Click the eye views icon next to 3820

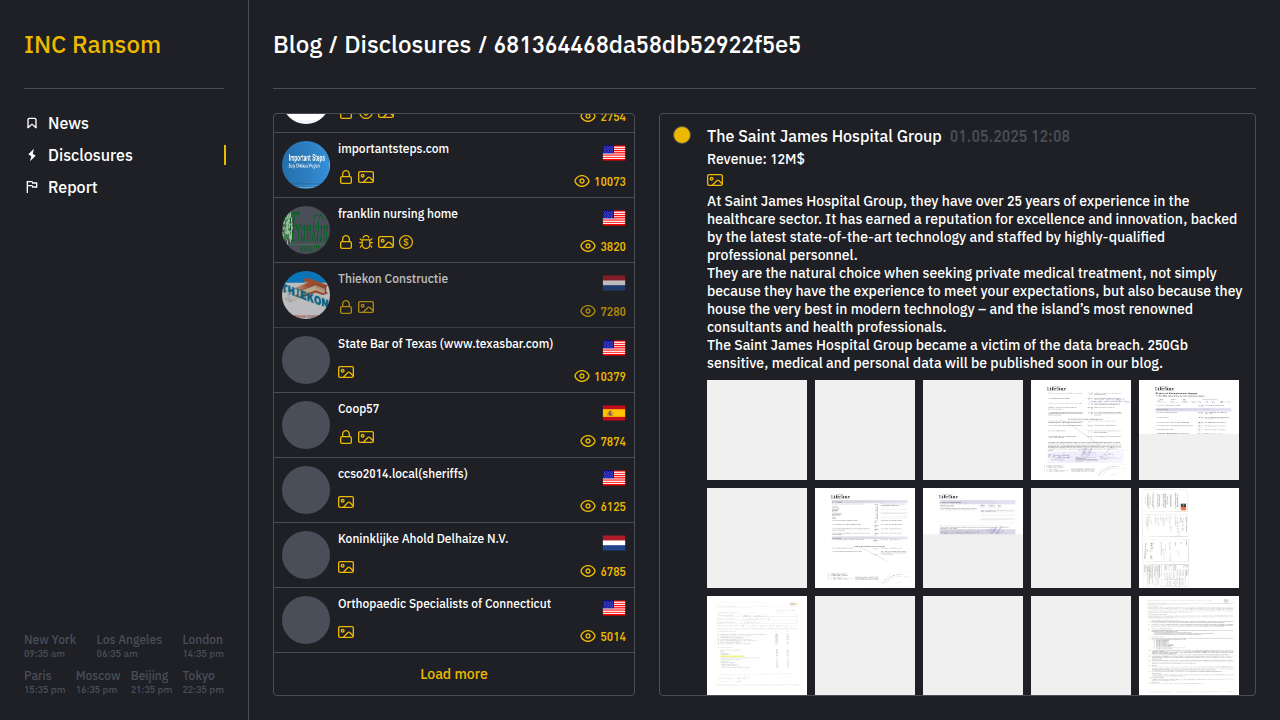[x=588, y=246]
